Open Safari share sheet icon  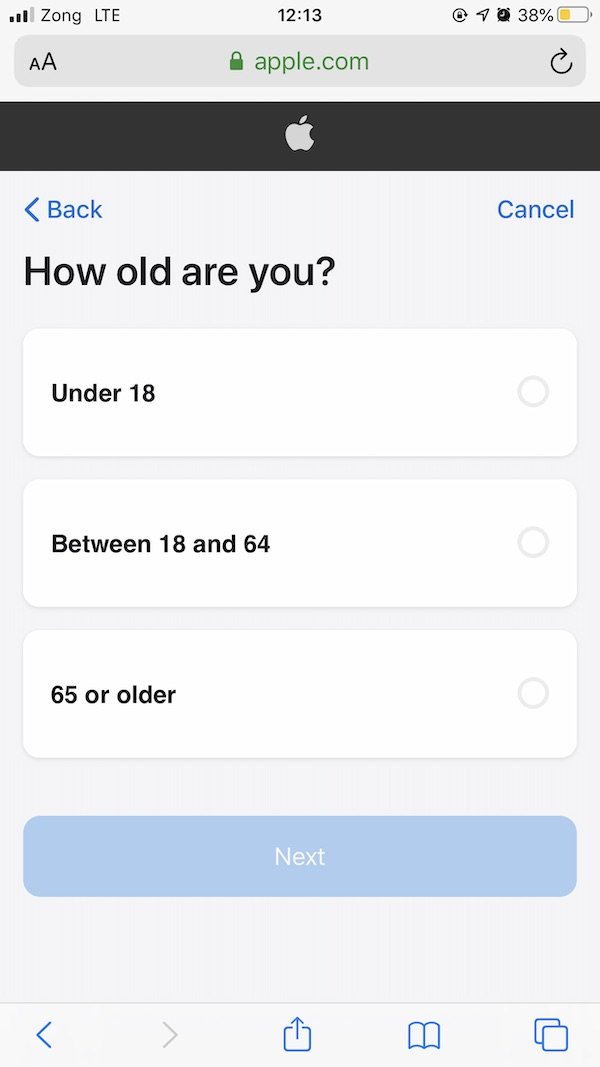tap(297, 1034)
